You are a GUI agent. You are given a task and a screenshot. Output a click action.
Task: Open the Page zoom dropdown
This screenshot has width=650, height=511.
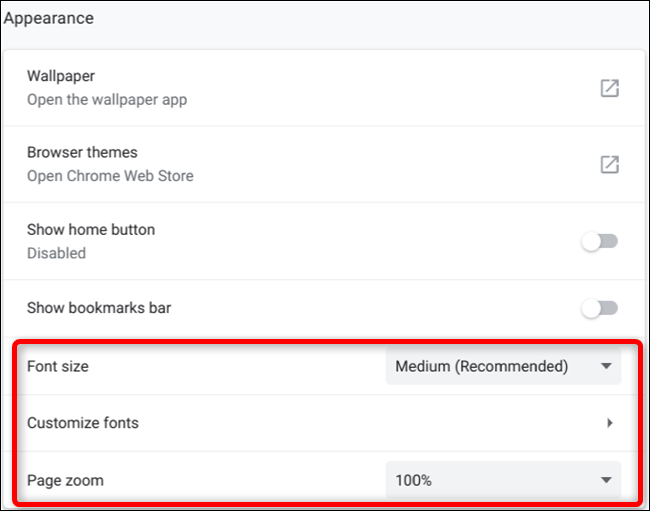[x=503, y=480]
